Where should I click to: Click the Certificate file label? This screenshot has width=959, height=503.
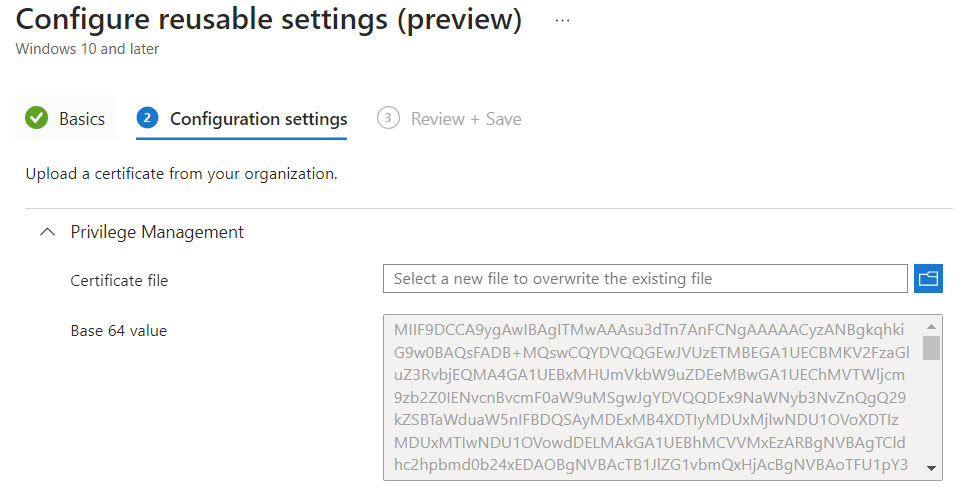(x=119, y=280)
